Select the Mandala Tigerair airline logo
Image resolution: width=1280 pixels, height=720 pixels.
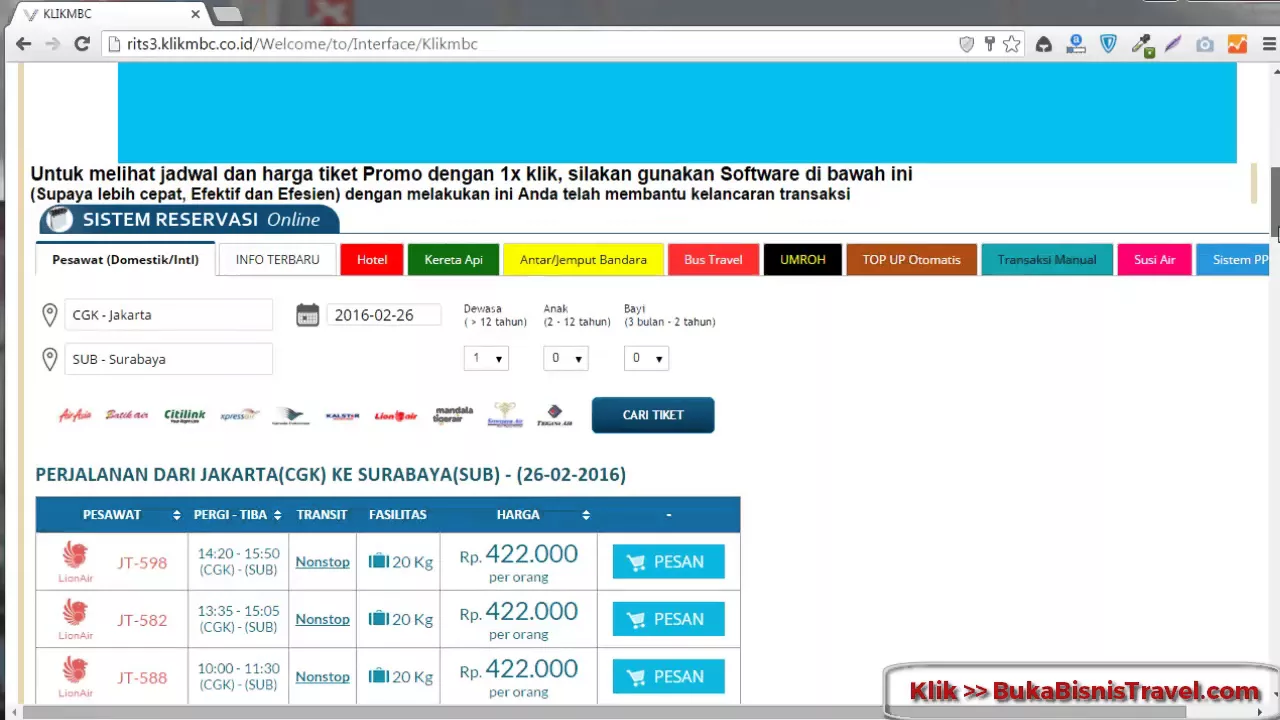pyautogui.click(x=453, y=415)
